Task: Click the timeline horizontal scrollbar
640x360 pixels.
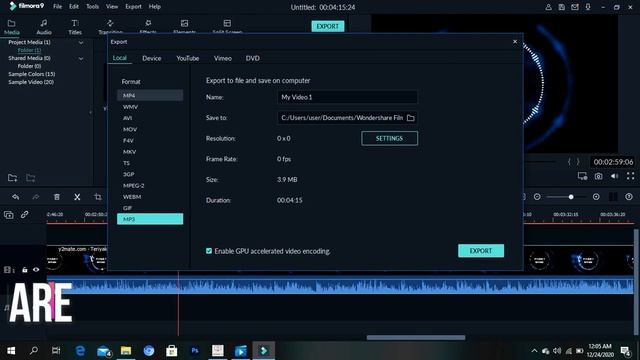Action: 416,338
